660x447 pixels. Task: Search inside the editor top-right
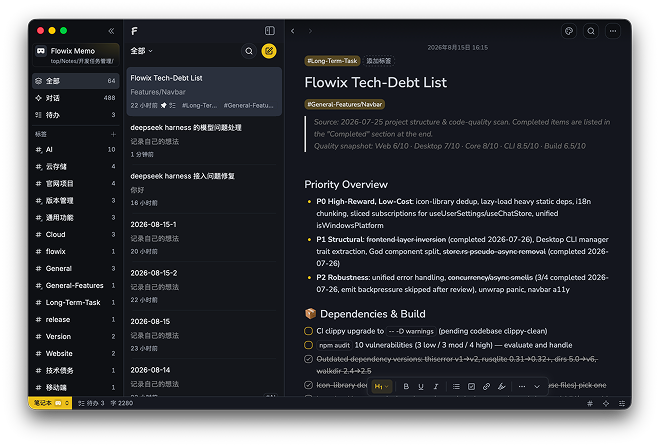tap(591, 31)
